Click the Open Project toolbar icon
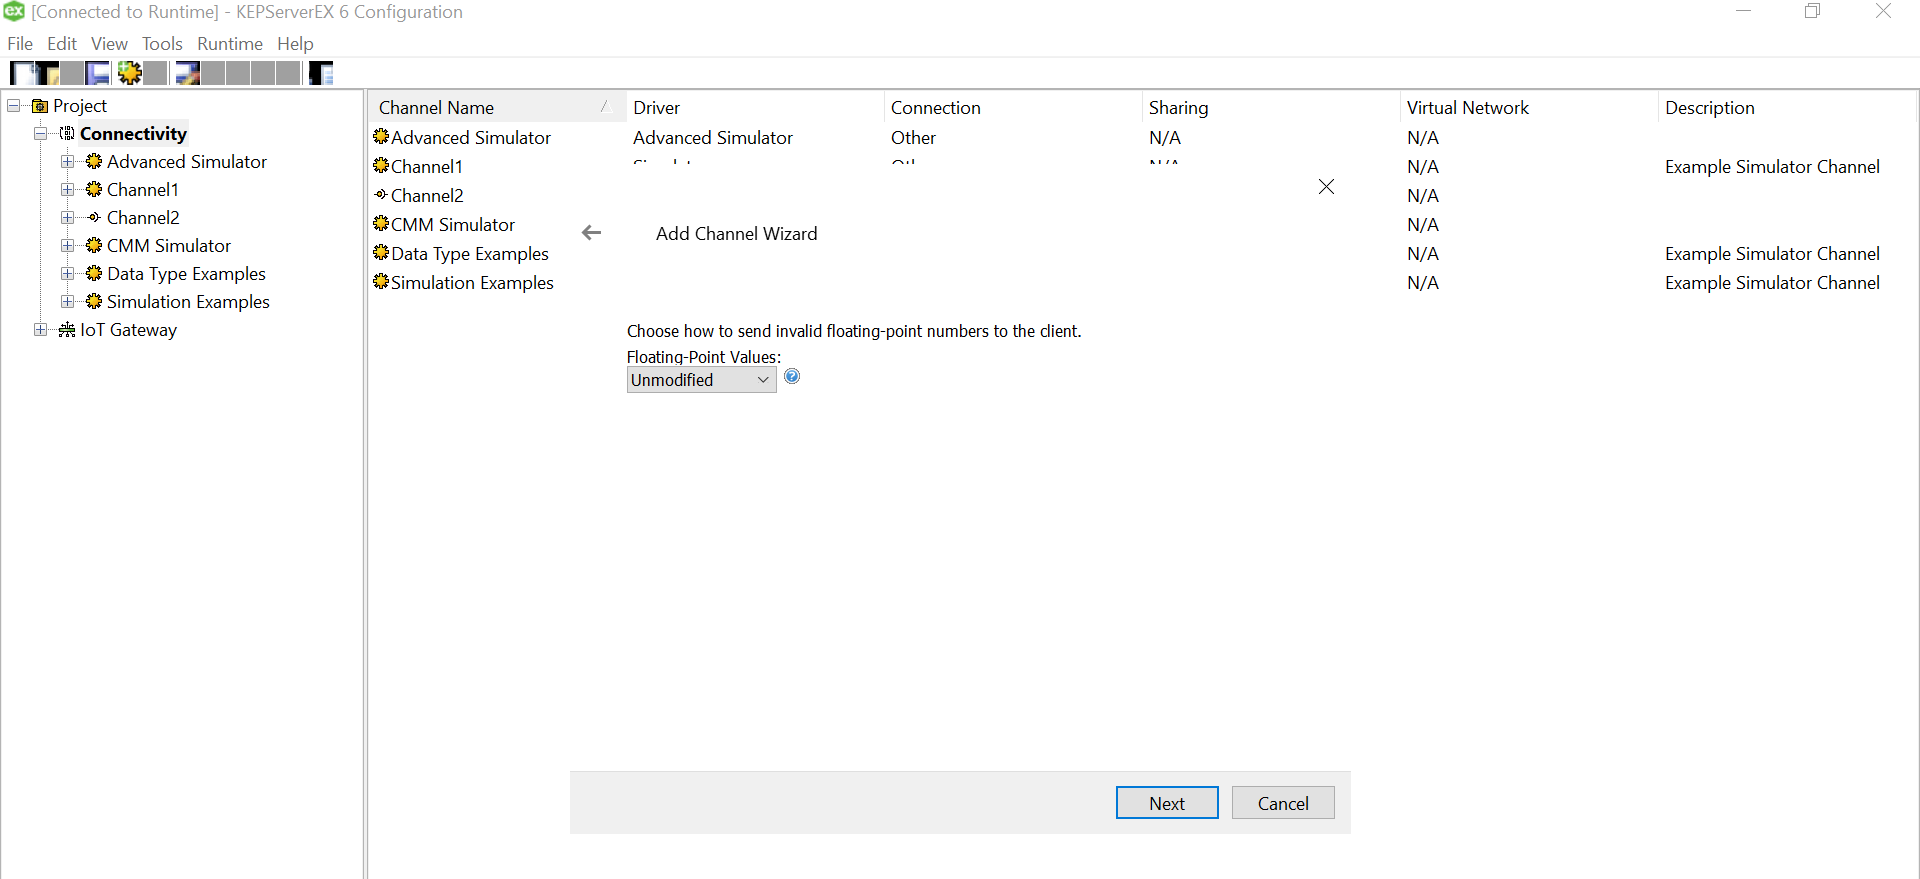1920x879 pixels. pos(47,73)
